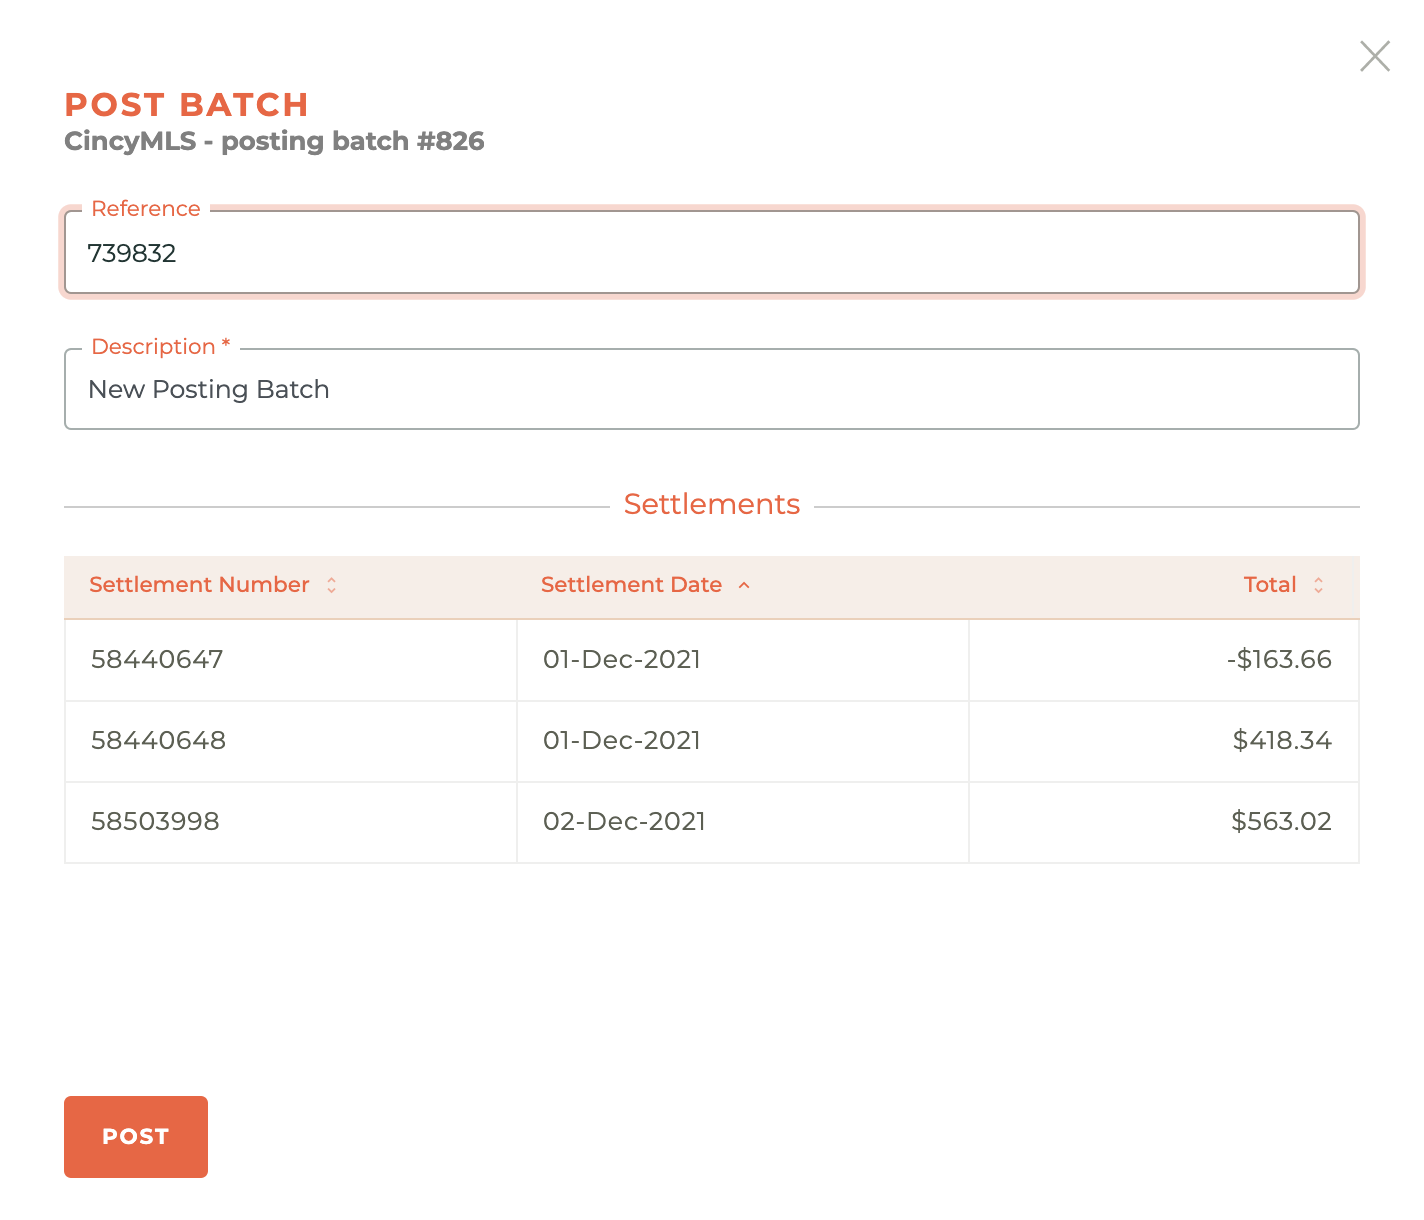Toggle ascending sort on Settlement Number
The image size is (1424, 1220).
[x=330, y=585]
